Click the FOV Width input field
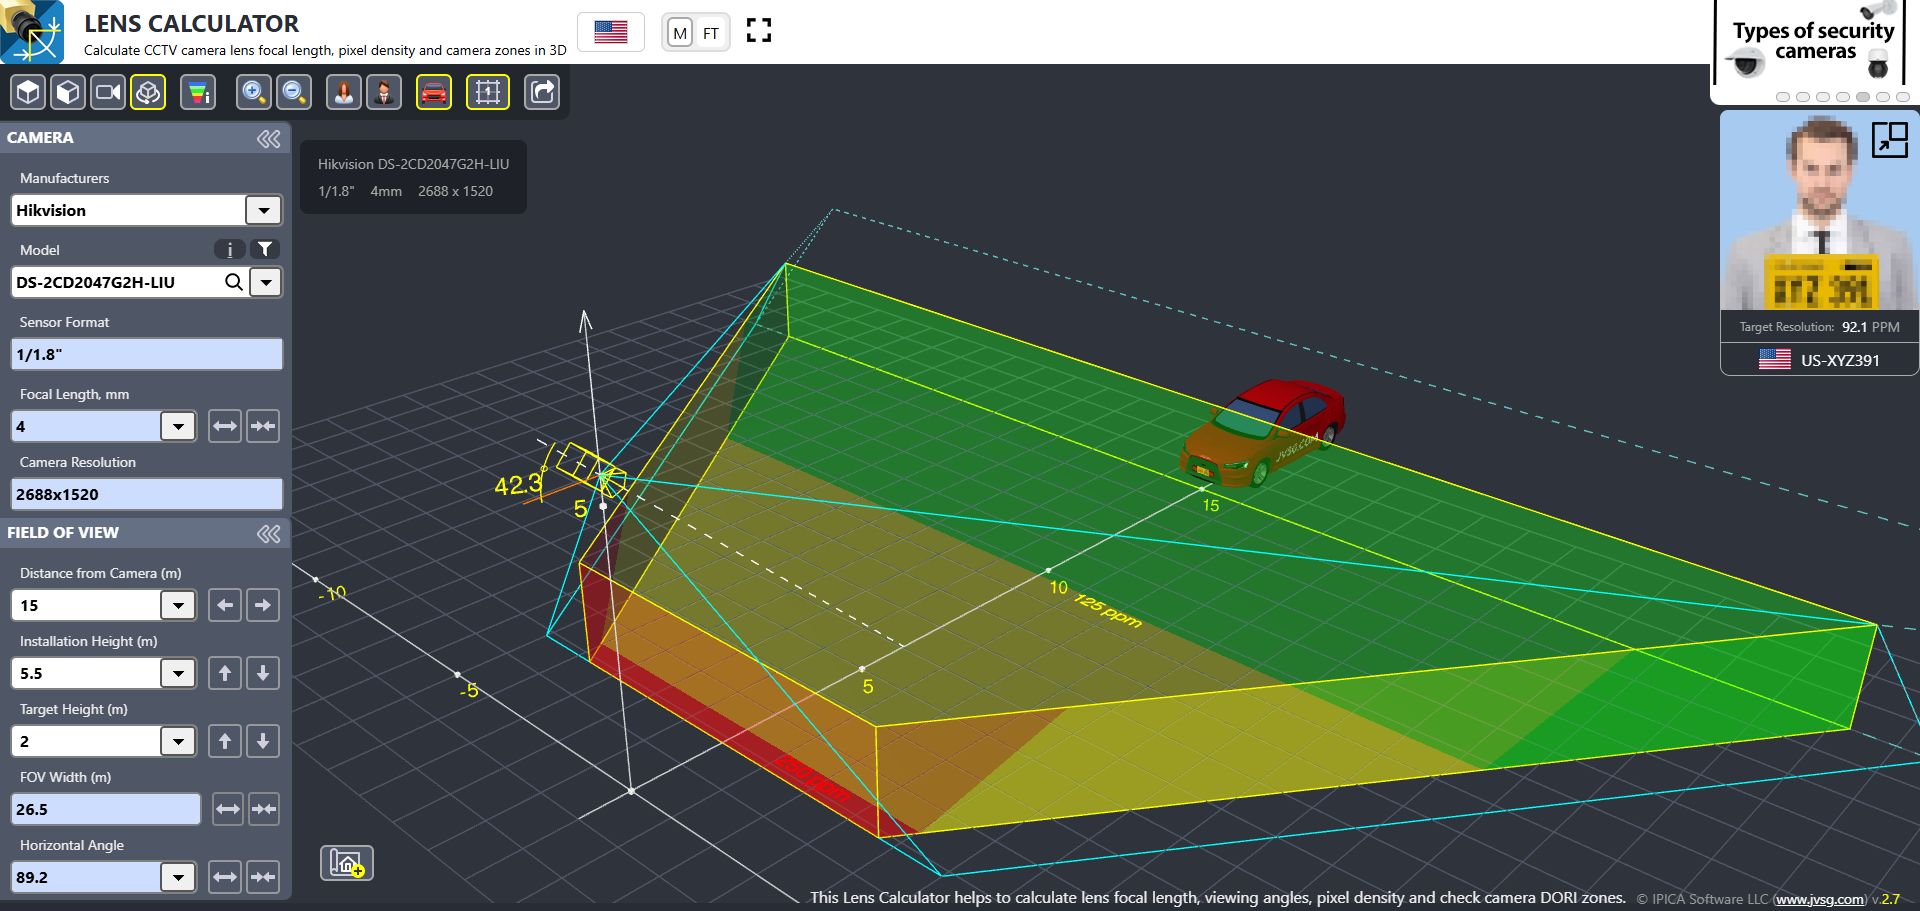This screenshot has height=911, width=1920. coord(105,810)
